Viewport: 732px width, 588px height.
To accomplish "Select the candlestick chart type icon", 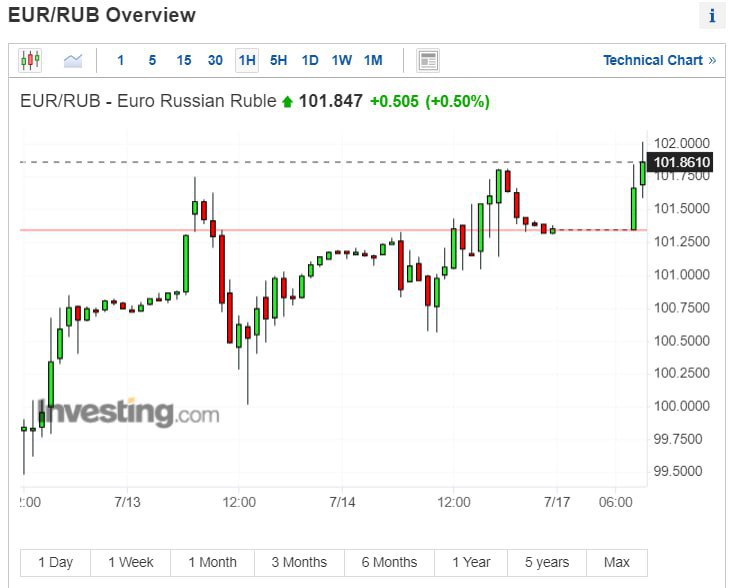I will coord(30,60).
